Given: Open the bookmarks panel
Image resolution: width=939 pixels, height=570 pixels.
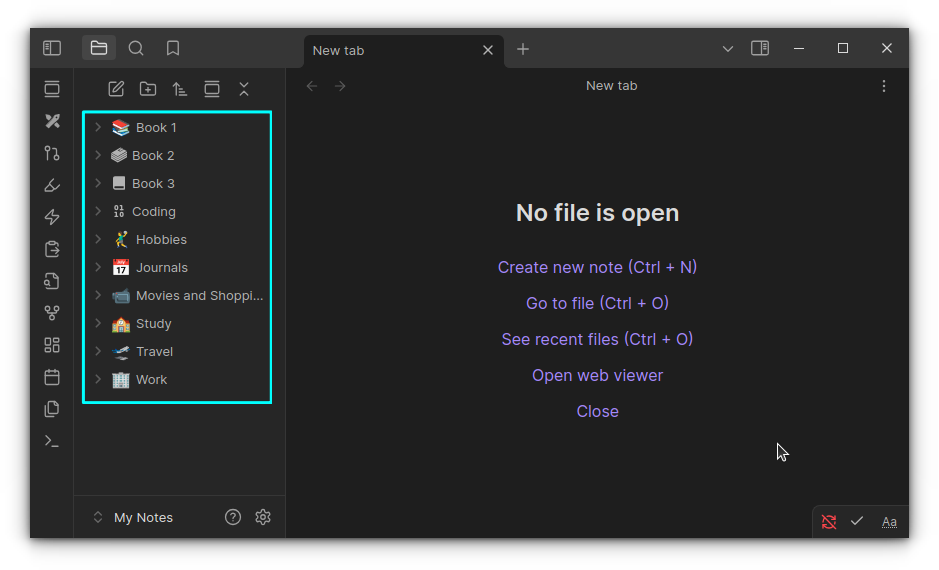Looking at the screenshot, I should pos(173,48).
